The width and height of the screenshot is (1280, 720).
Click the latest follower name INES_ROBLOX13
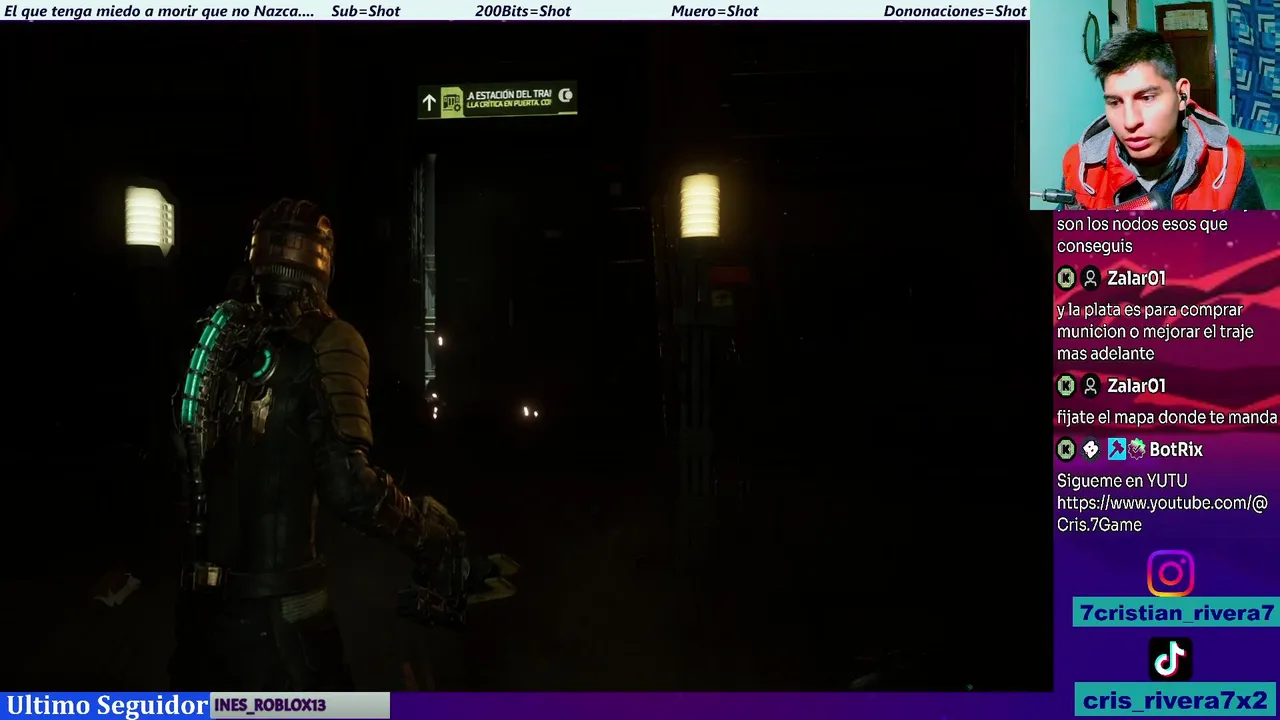270,705
